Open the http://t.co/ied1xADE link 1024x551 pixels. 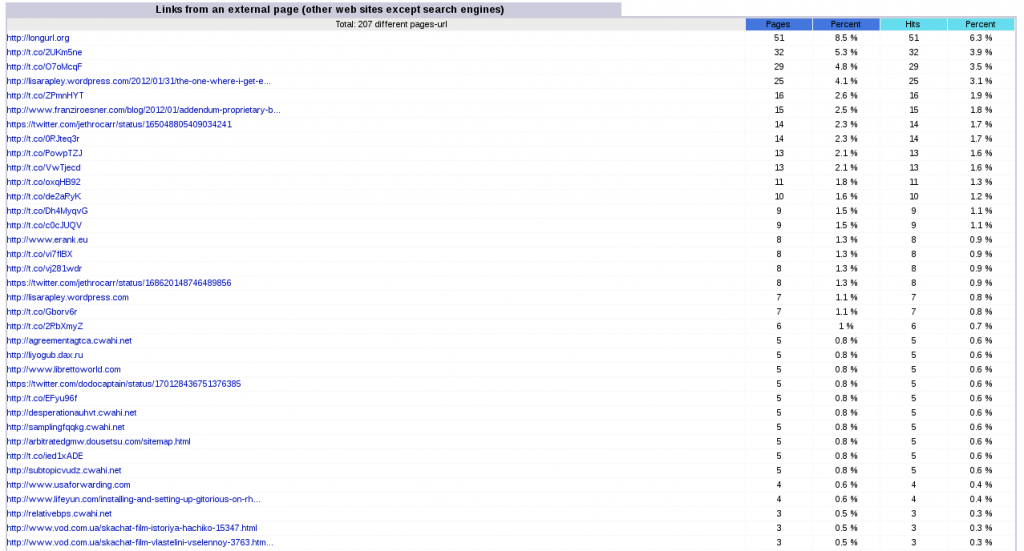point(45,455)
